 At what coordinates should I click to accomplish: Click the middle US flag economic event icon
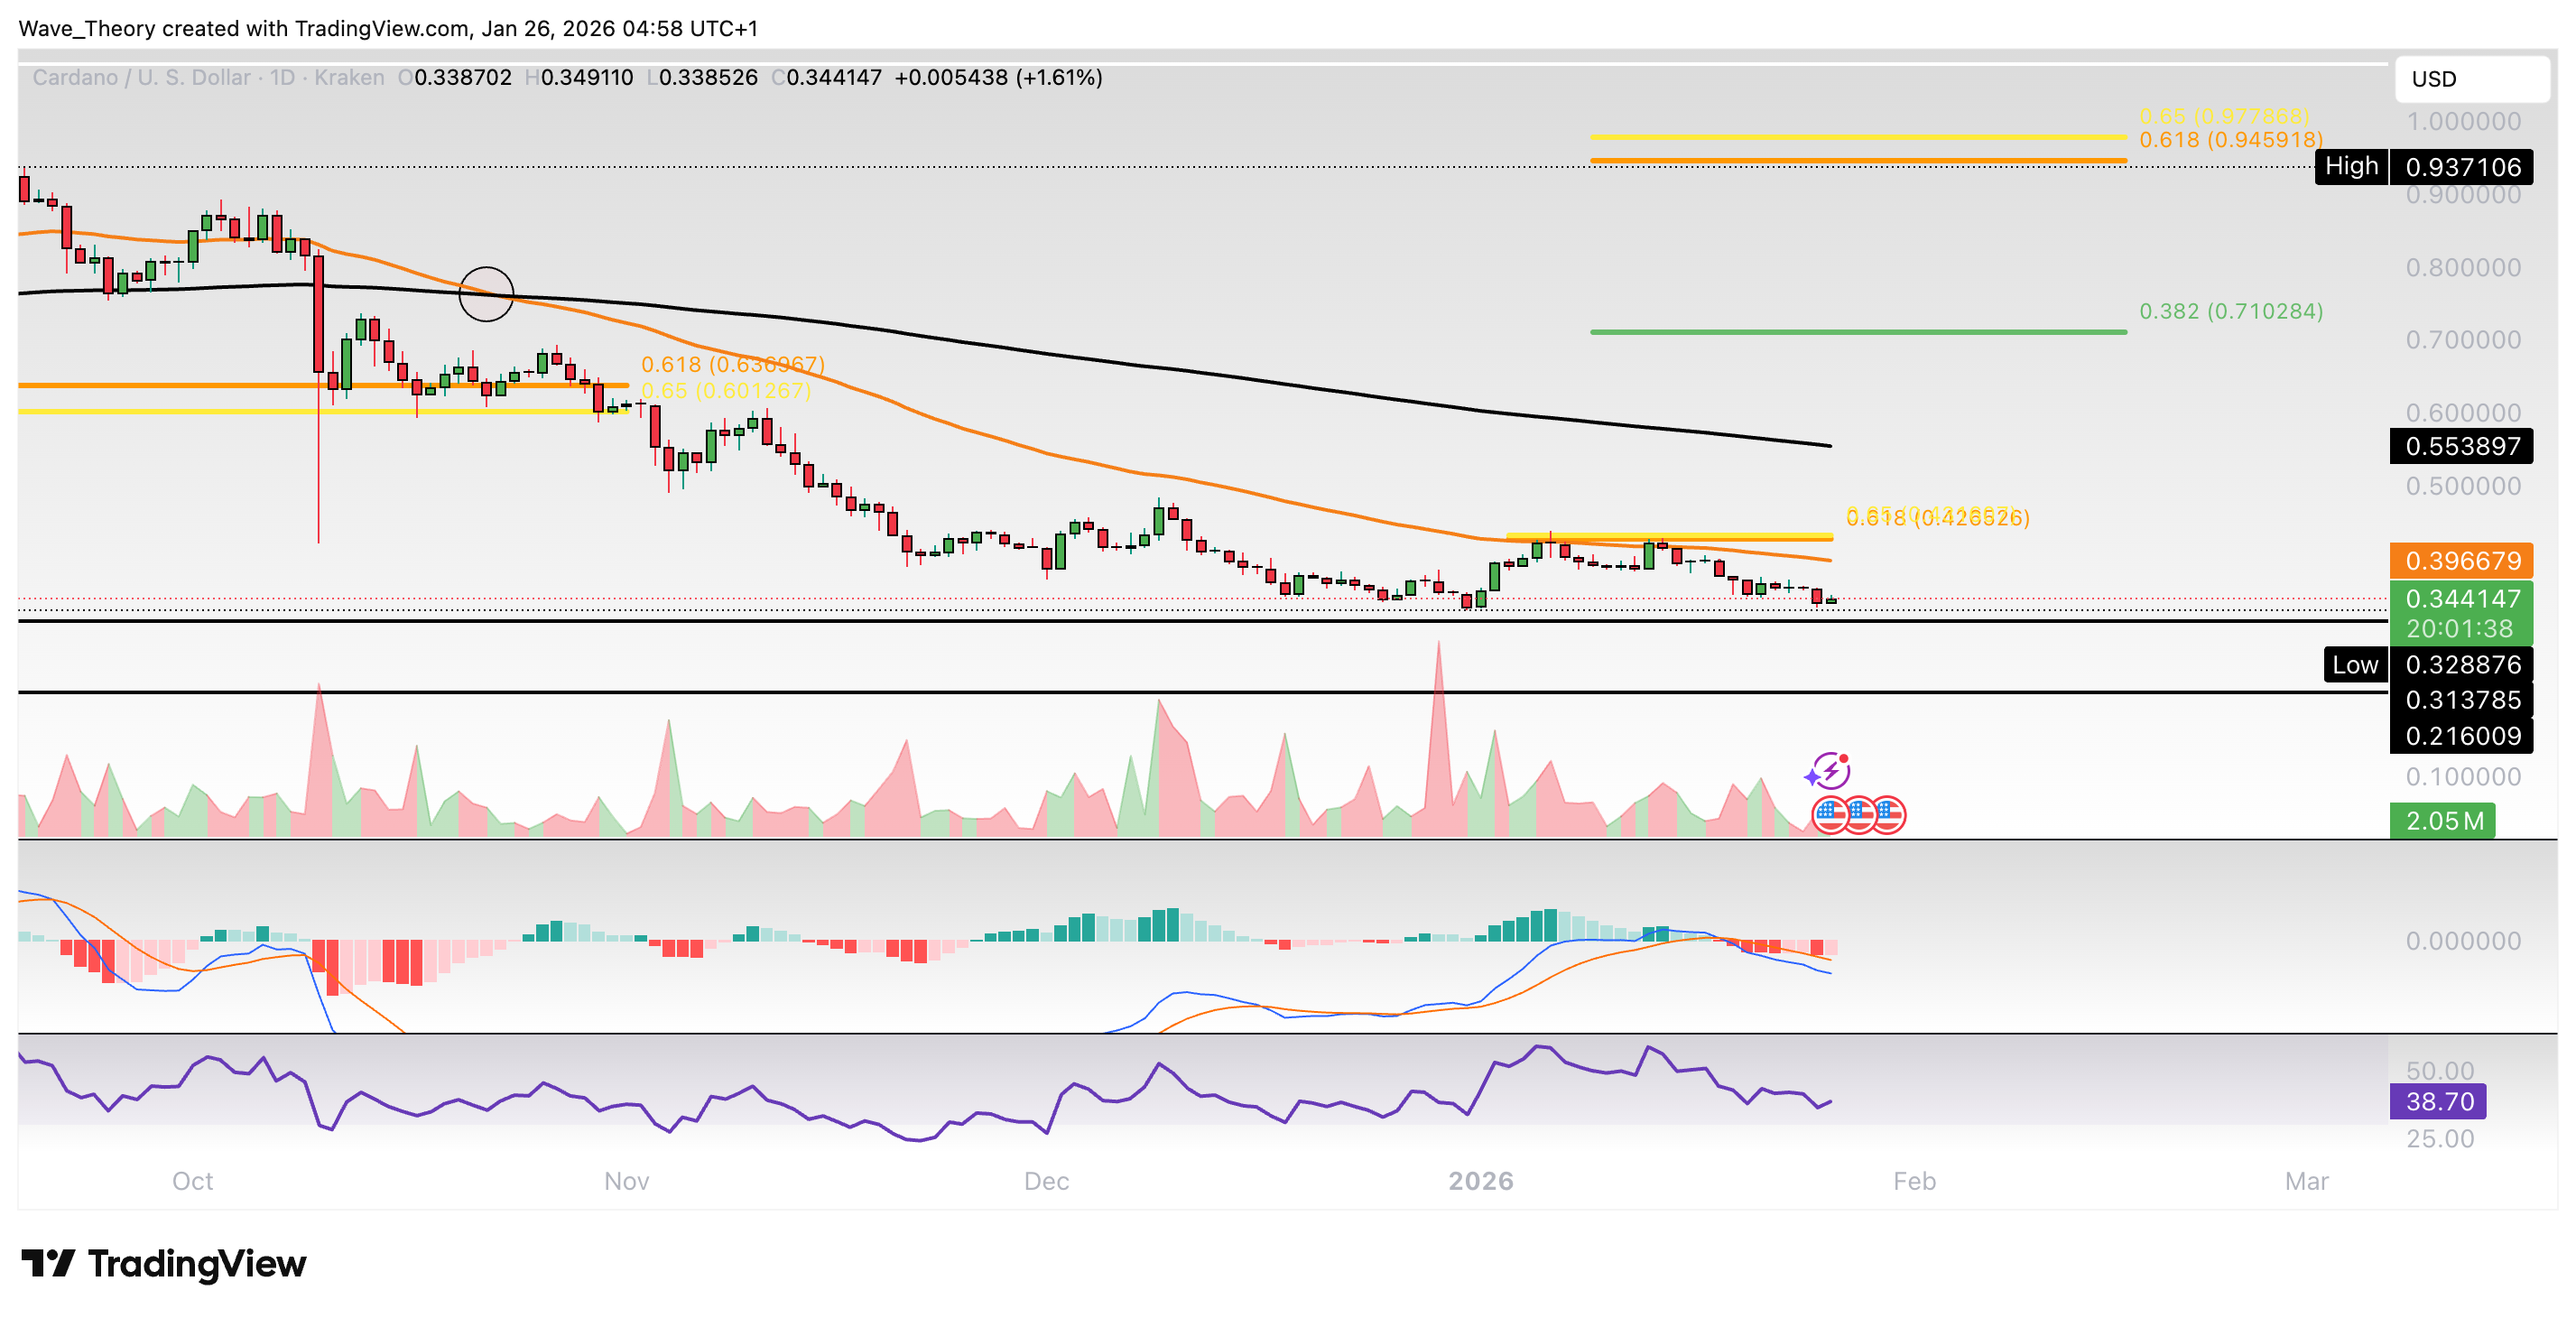pos(1860,815)
